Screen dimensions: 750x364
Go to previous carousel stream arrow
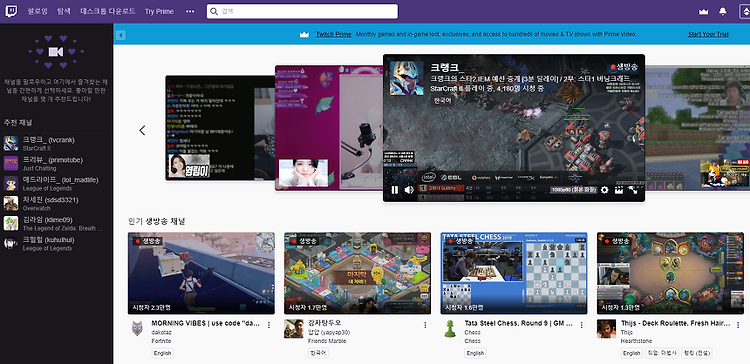tap(142, 130)
